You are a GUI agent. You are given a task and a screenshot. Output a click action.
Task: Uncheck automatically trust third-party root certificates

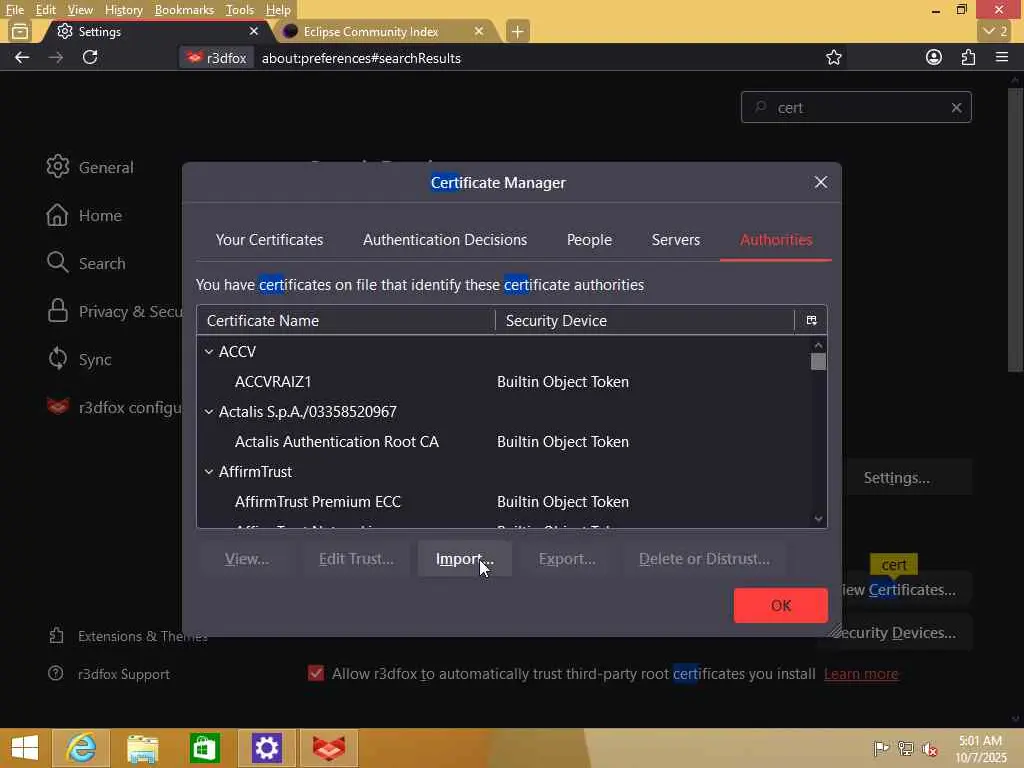coord(315,673)
